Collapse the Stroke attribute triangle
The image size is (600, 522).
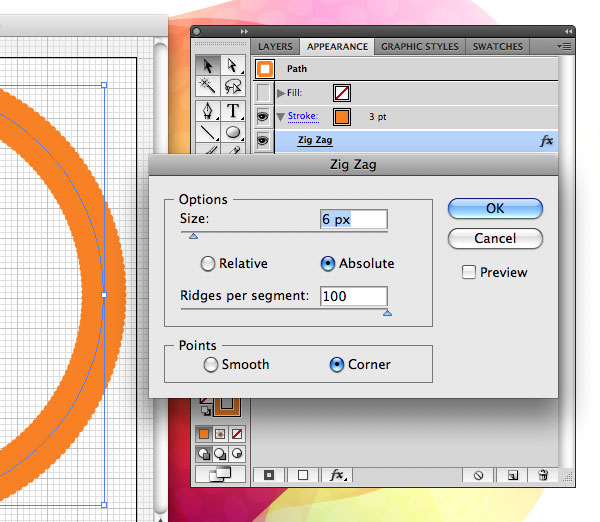click(x=281, y=117)
